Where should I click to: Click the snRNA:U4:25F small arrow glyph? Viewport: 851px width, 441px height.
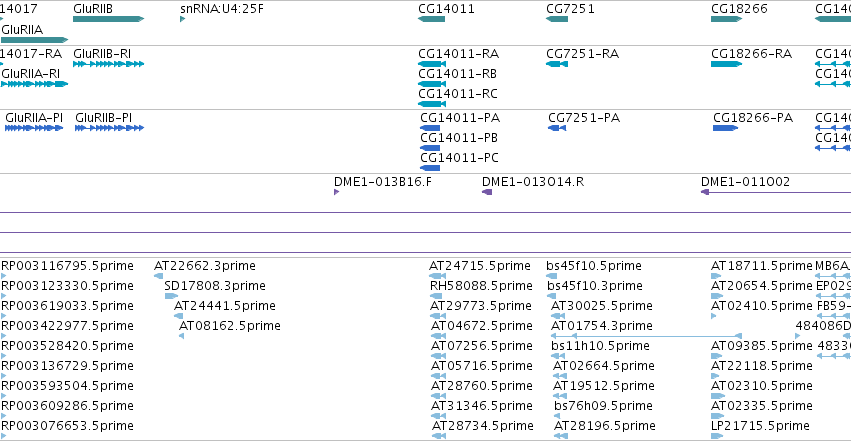pos(182,19)
